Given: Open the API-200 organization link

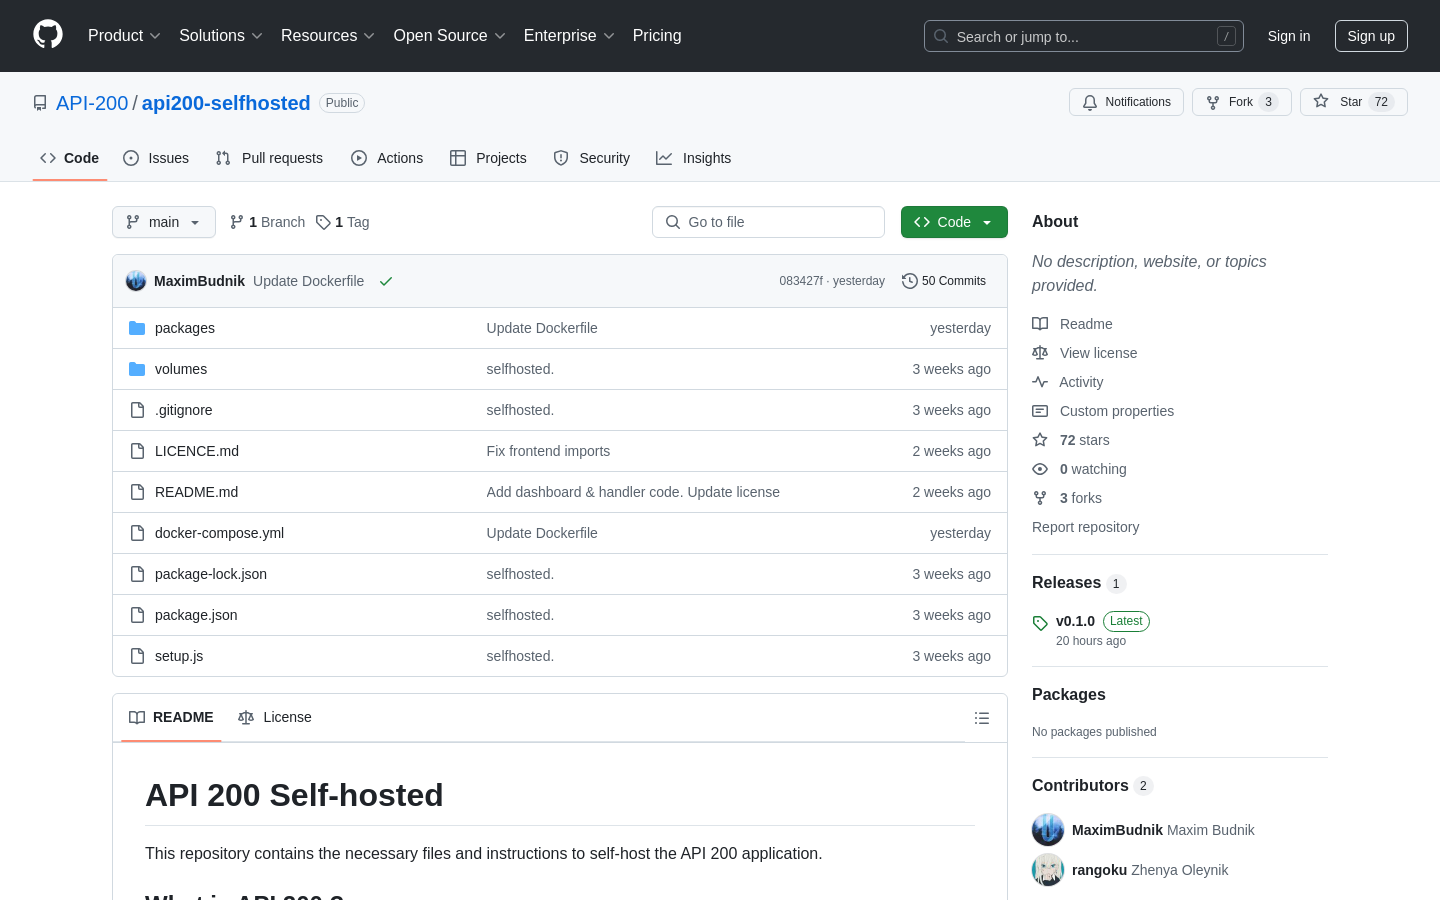Looking at the screenshot, I should point(92,103).
